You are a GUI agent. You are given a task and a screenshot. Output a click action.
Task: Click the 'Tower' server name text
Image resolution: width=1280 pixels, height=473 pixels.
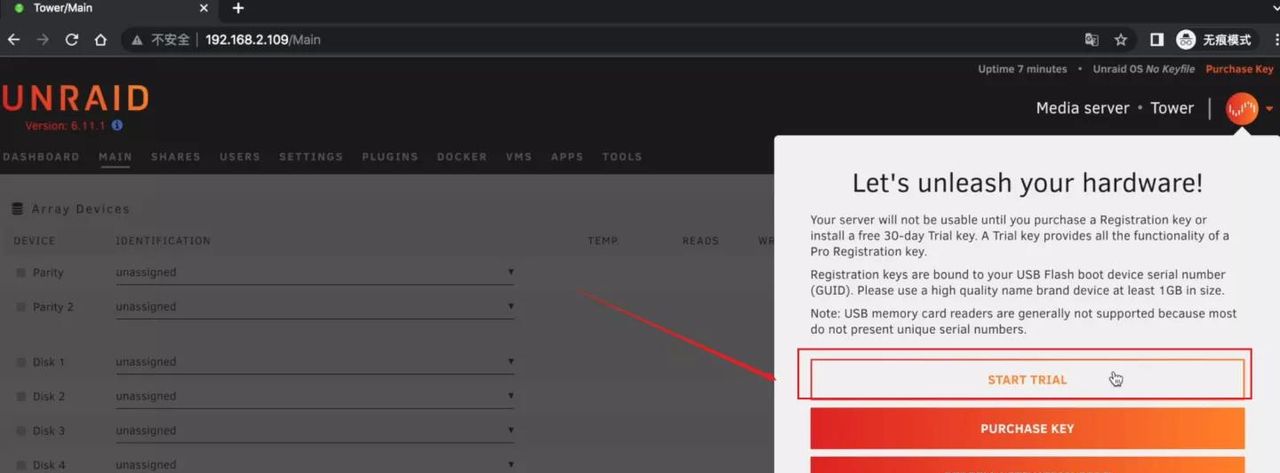pyautogui.click(x=1172, y=108)
